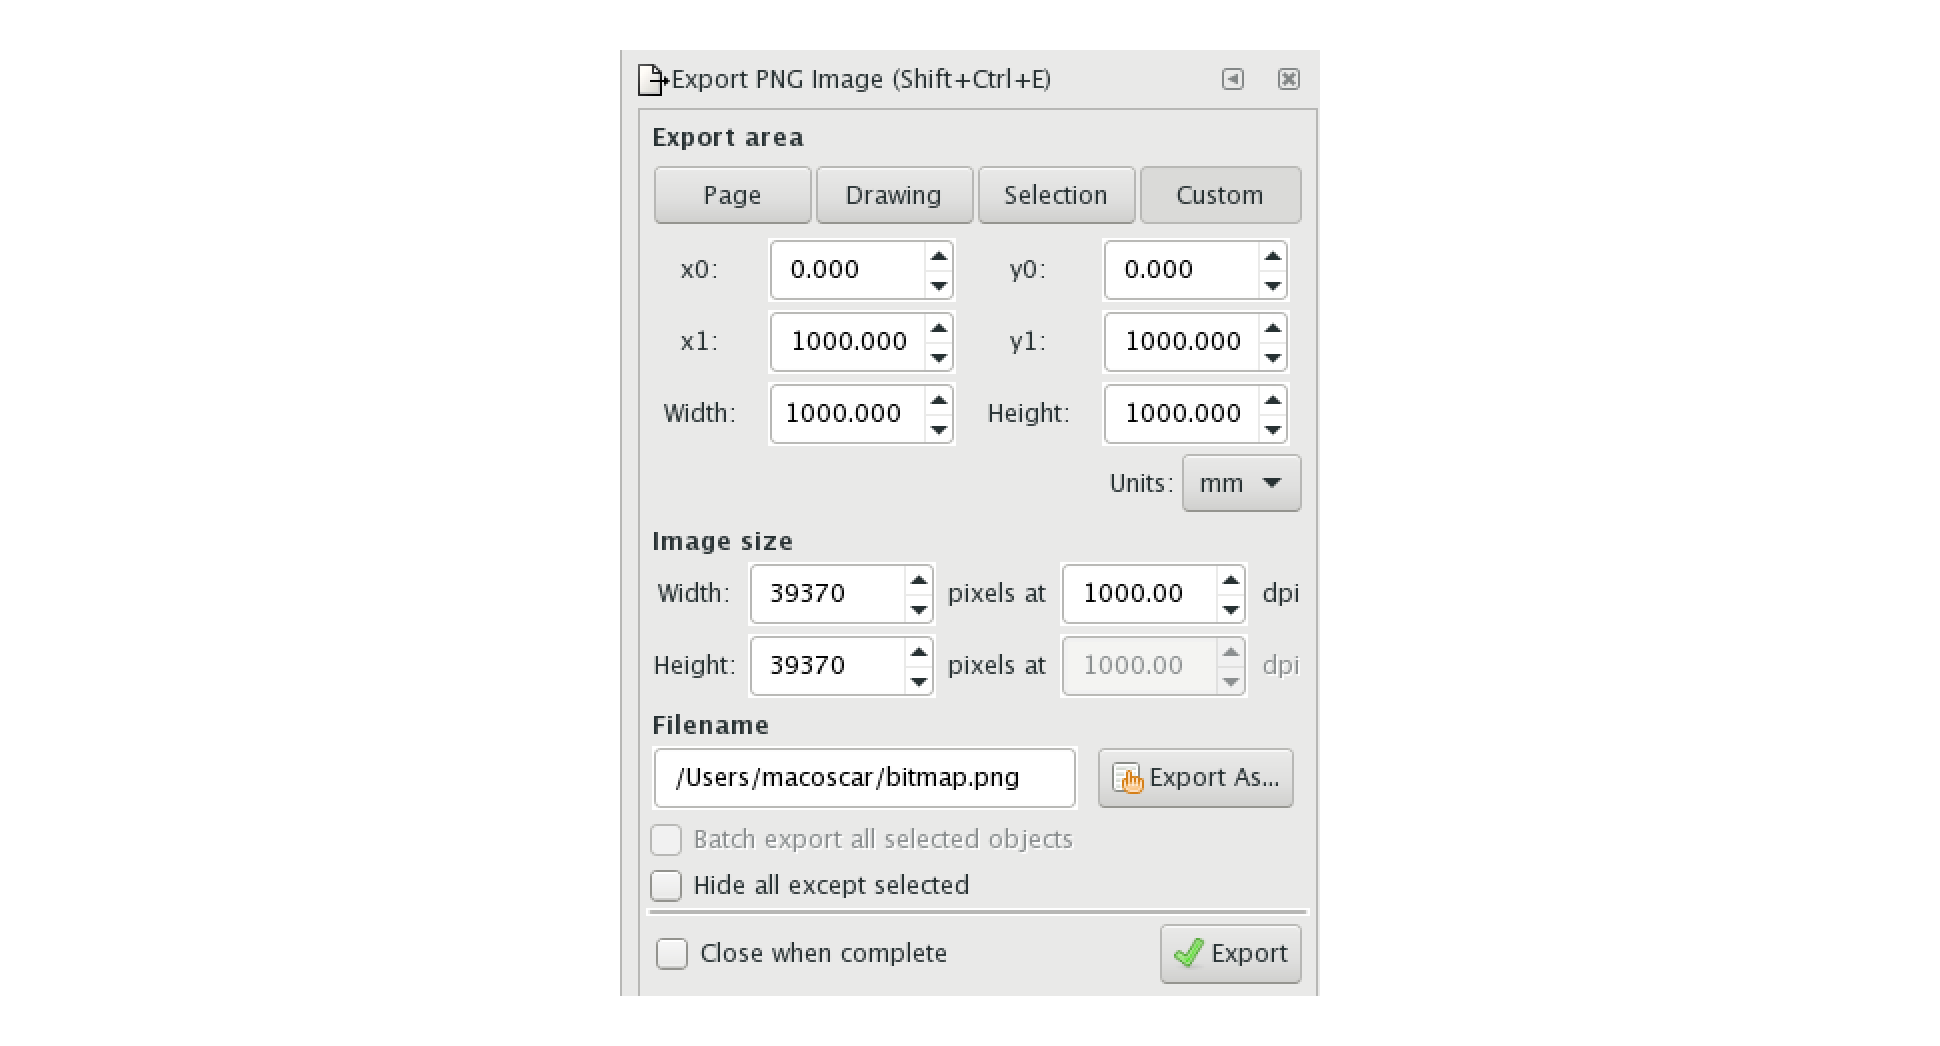The image size is (1940, 1046).
Task: Select the Page export area
Action: click(732, 195)
